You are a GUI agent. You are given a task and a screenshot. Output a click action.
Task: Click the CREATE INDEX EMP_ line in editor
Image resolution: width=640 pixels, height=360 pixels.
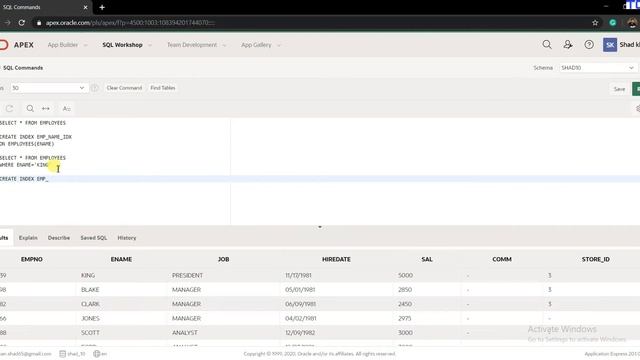[24, 179]
